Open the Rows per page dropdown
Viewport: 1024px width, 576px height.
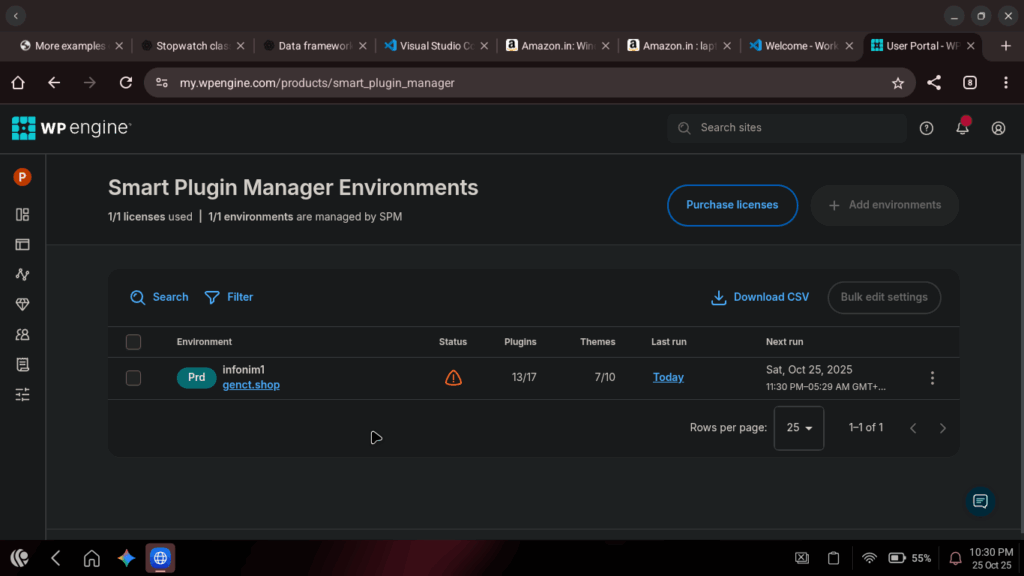(x=798, y=428)
